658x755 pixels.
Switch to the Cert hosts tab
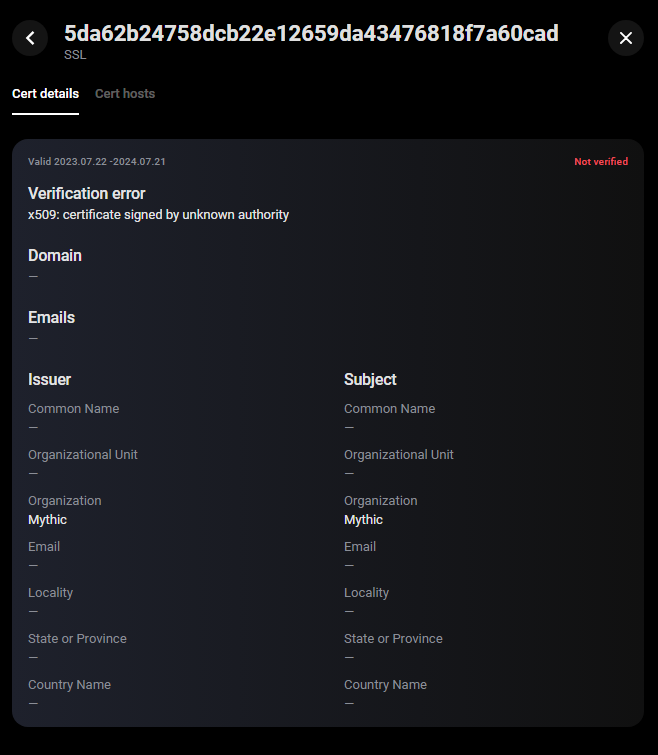pyautogui.click(x=125, y=94)
